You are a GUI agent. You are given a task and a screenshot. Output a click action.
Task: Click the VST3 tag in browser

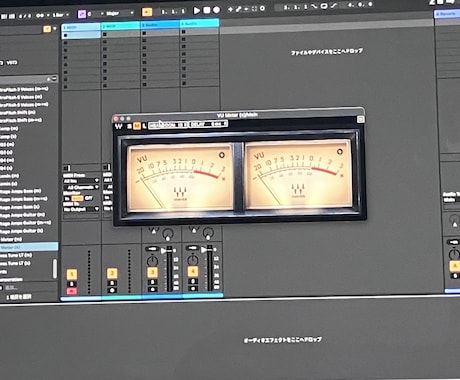coord(12,62)
